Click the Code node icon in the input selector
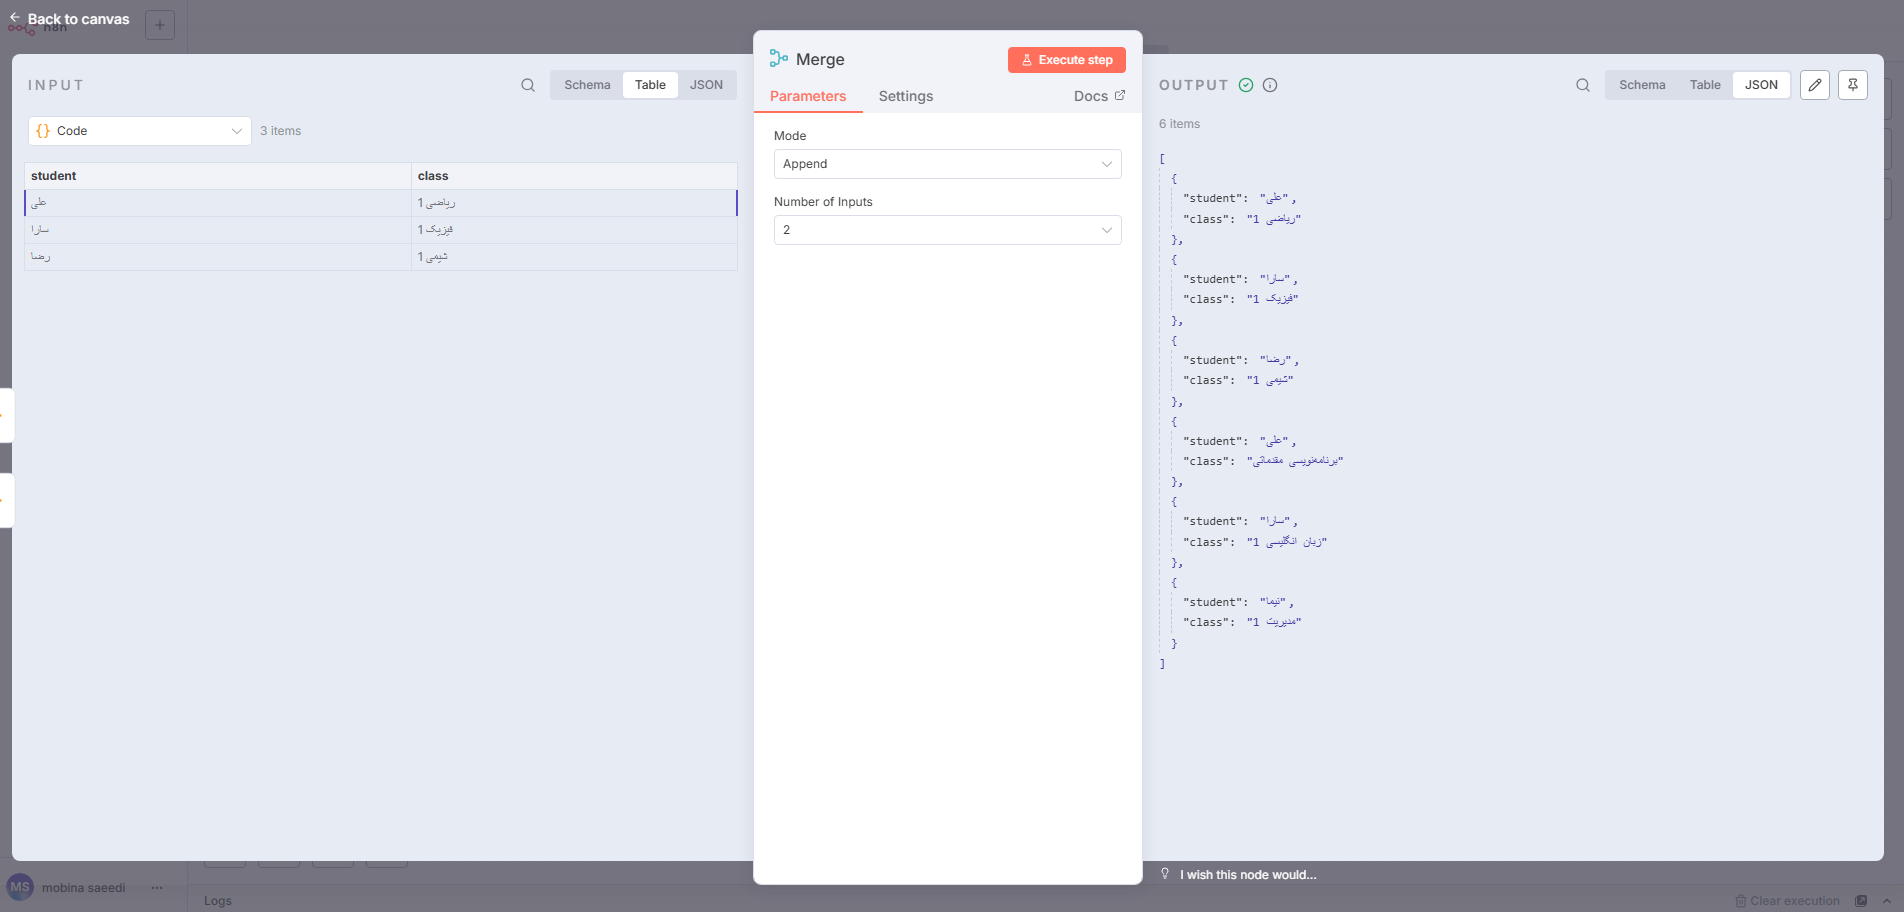 point(43,130)
